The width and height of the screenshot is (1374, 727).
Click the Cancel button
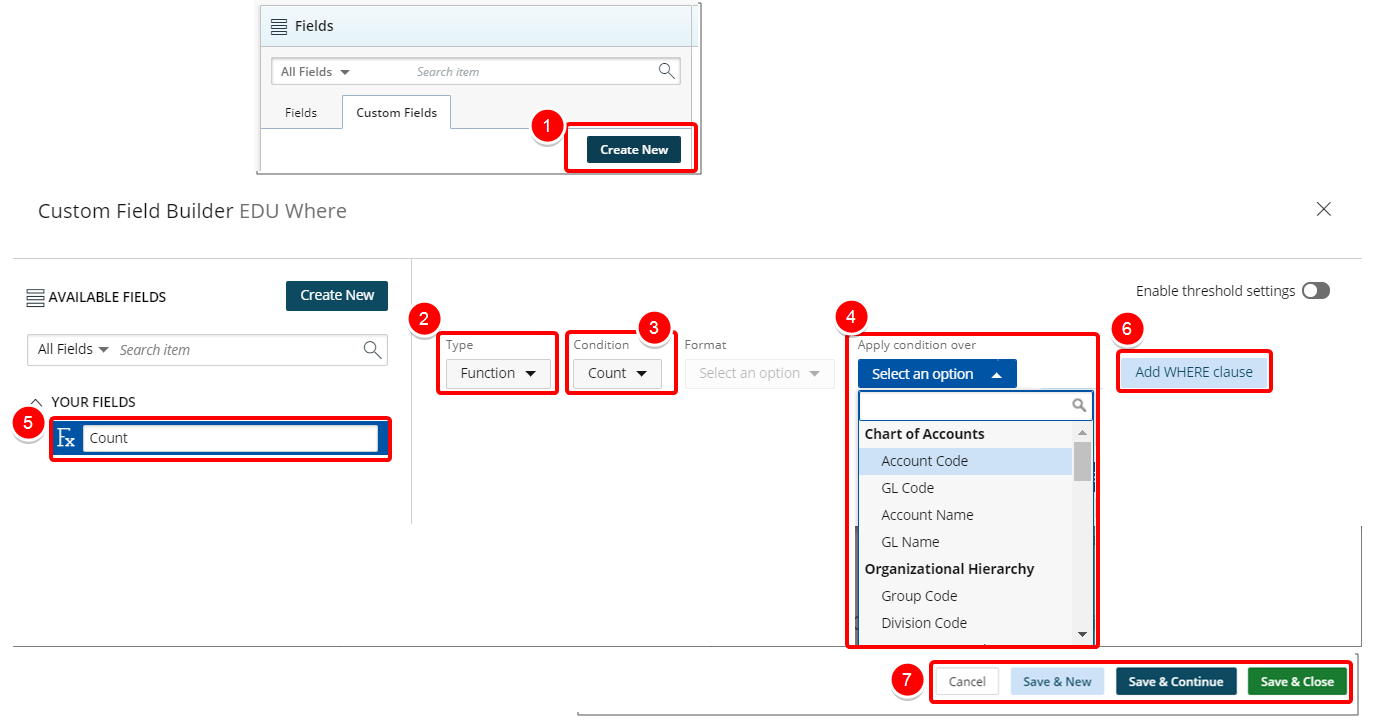click(967, 682)
